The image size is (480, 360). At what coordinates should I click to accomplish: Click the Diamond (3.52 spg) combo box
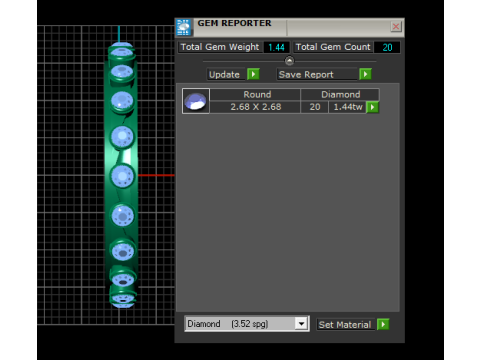click(247, 324)
